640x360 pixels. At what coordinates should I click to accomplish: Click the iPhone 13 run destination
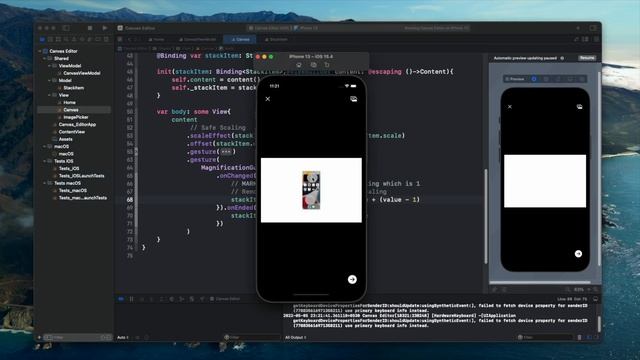pos(307,28)
